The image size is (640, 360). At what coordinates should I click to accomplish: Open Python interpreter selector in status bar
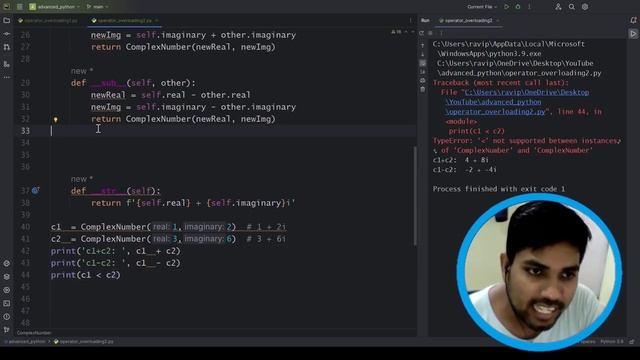(x=612, y=342)
